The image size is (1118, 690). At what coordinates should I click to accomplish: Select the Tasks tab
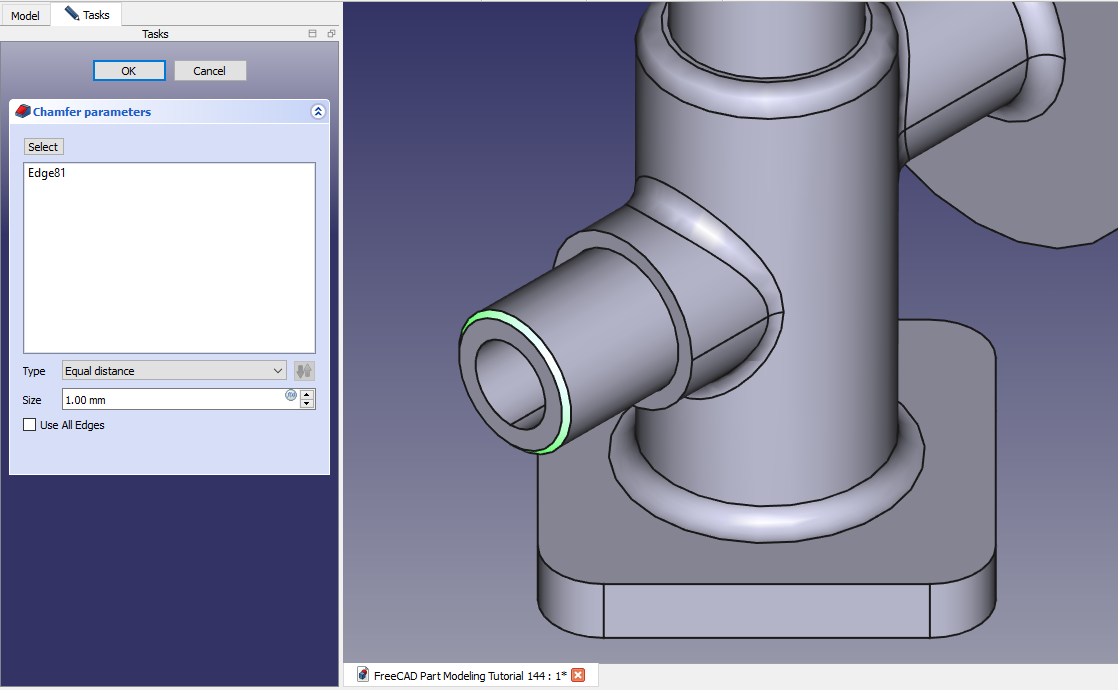click(x=87, y=15)
